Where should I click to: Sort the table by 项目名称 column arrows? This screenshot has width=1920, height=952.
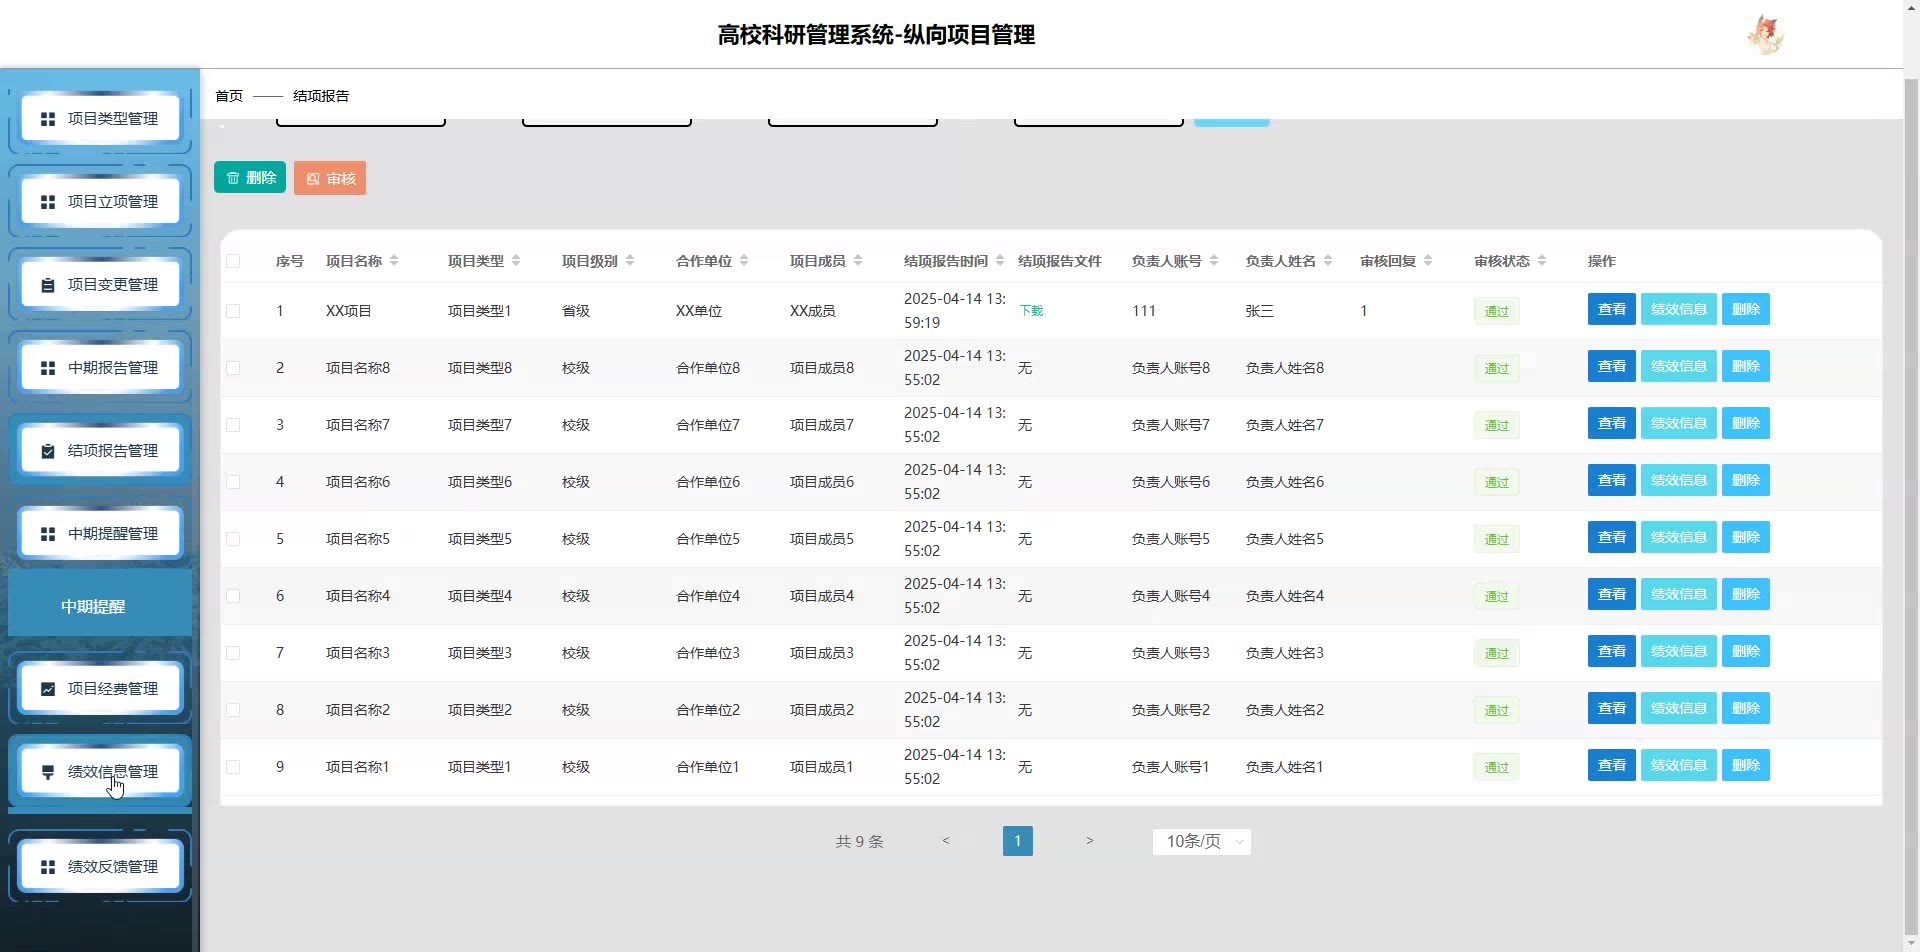394,261
